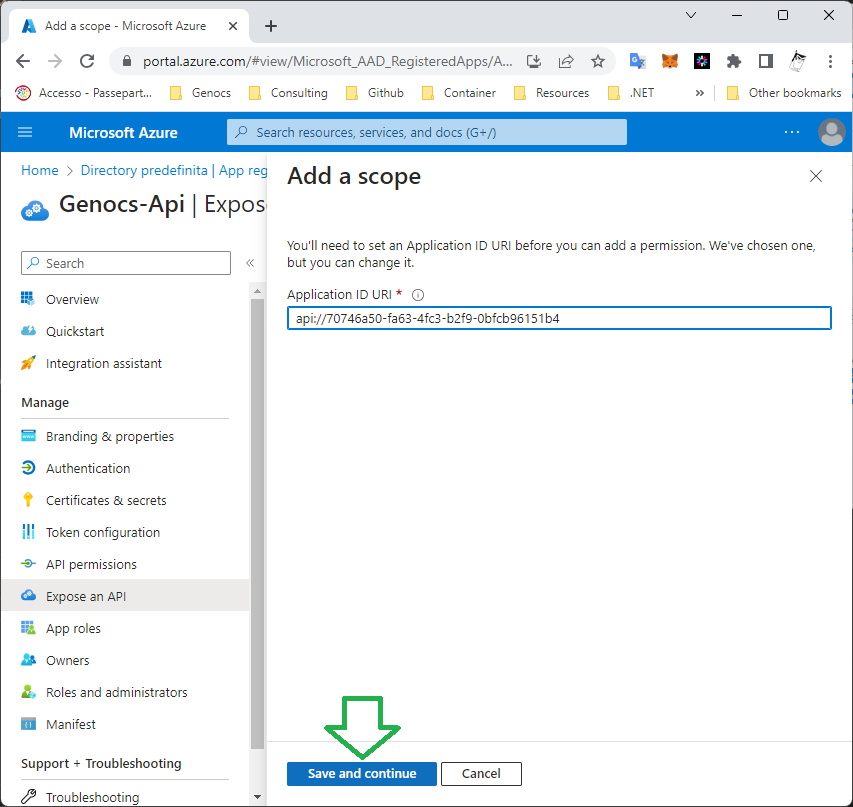
Task: Open a new browser tab
Action: (271, 26)
